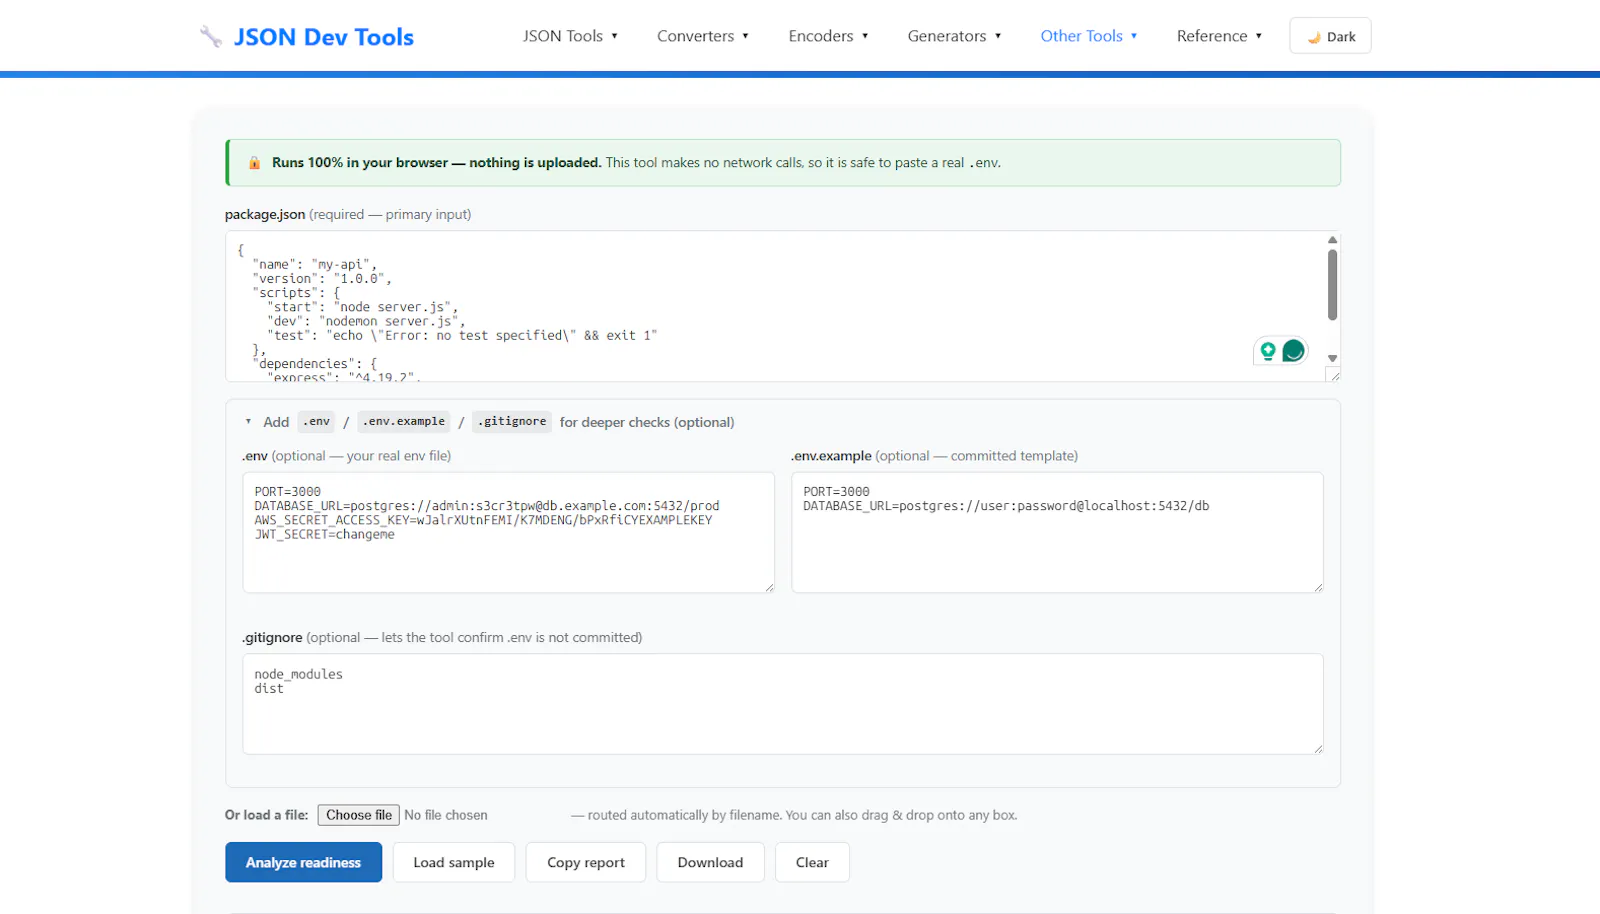
Task: Click the .gitignore code tag
Action: (x=512, y=422)
